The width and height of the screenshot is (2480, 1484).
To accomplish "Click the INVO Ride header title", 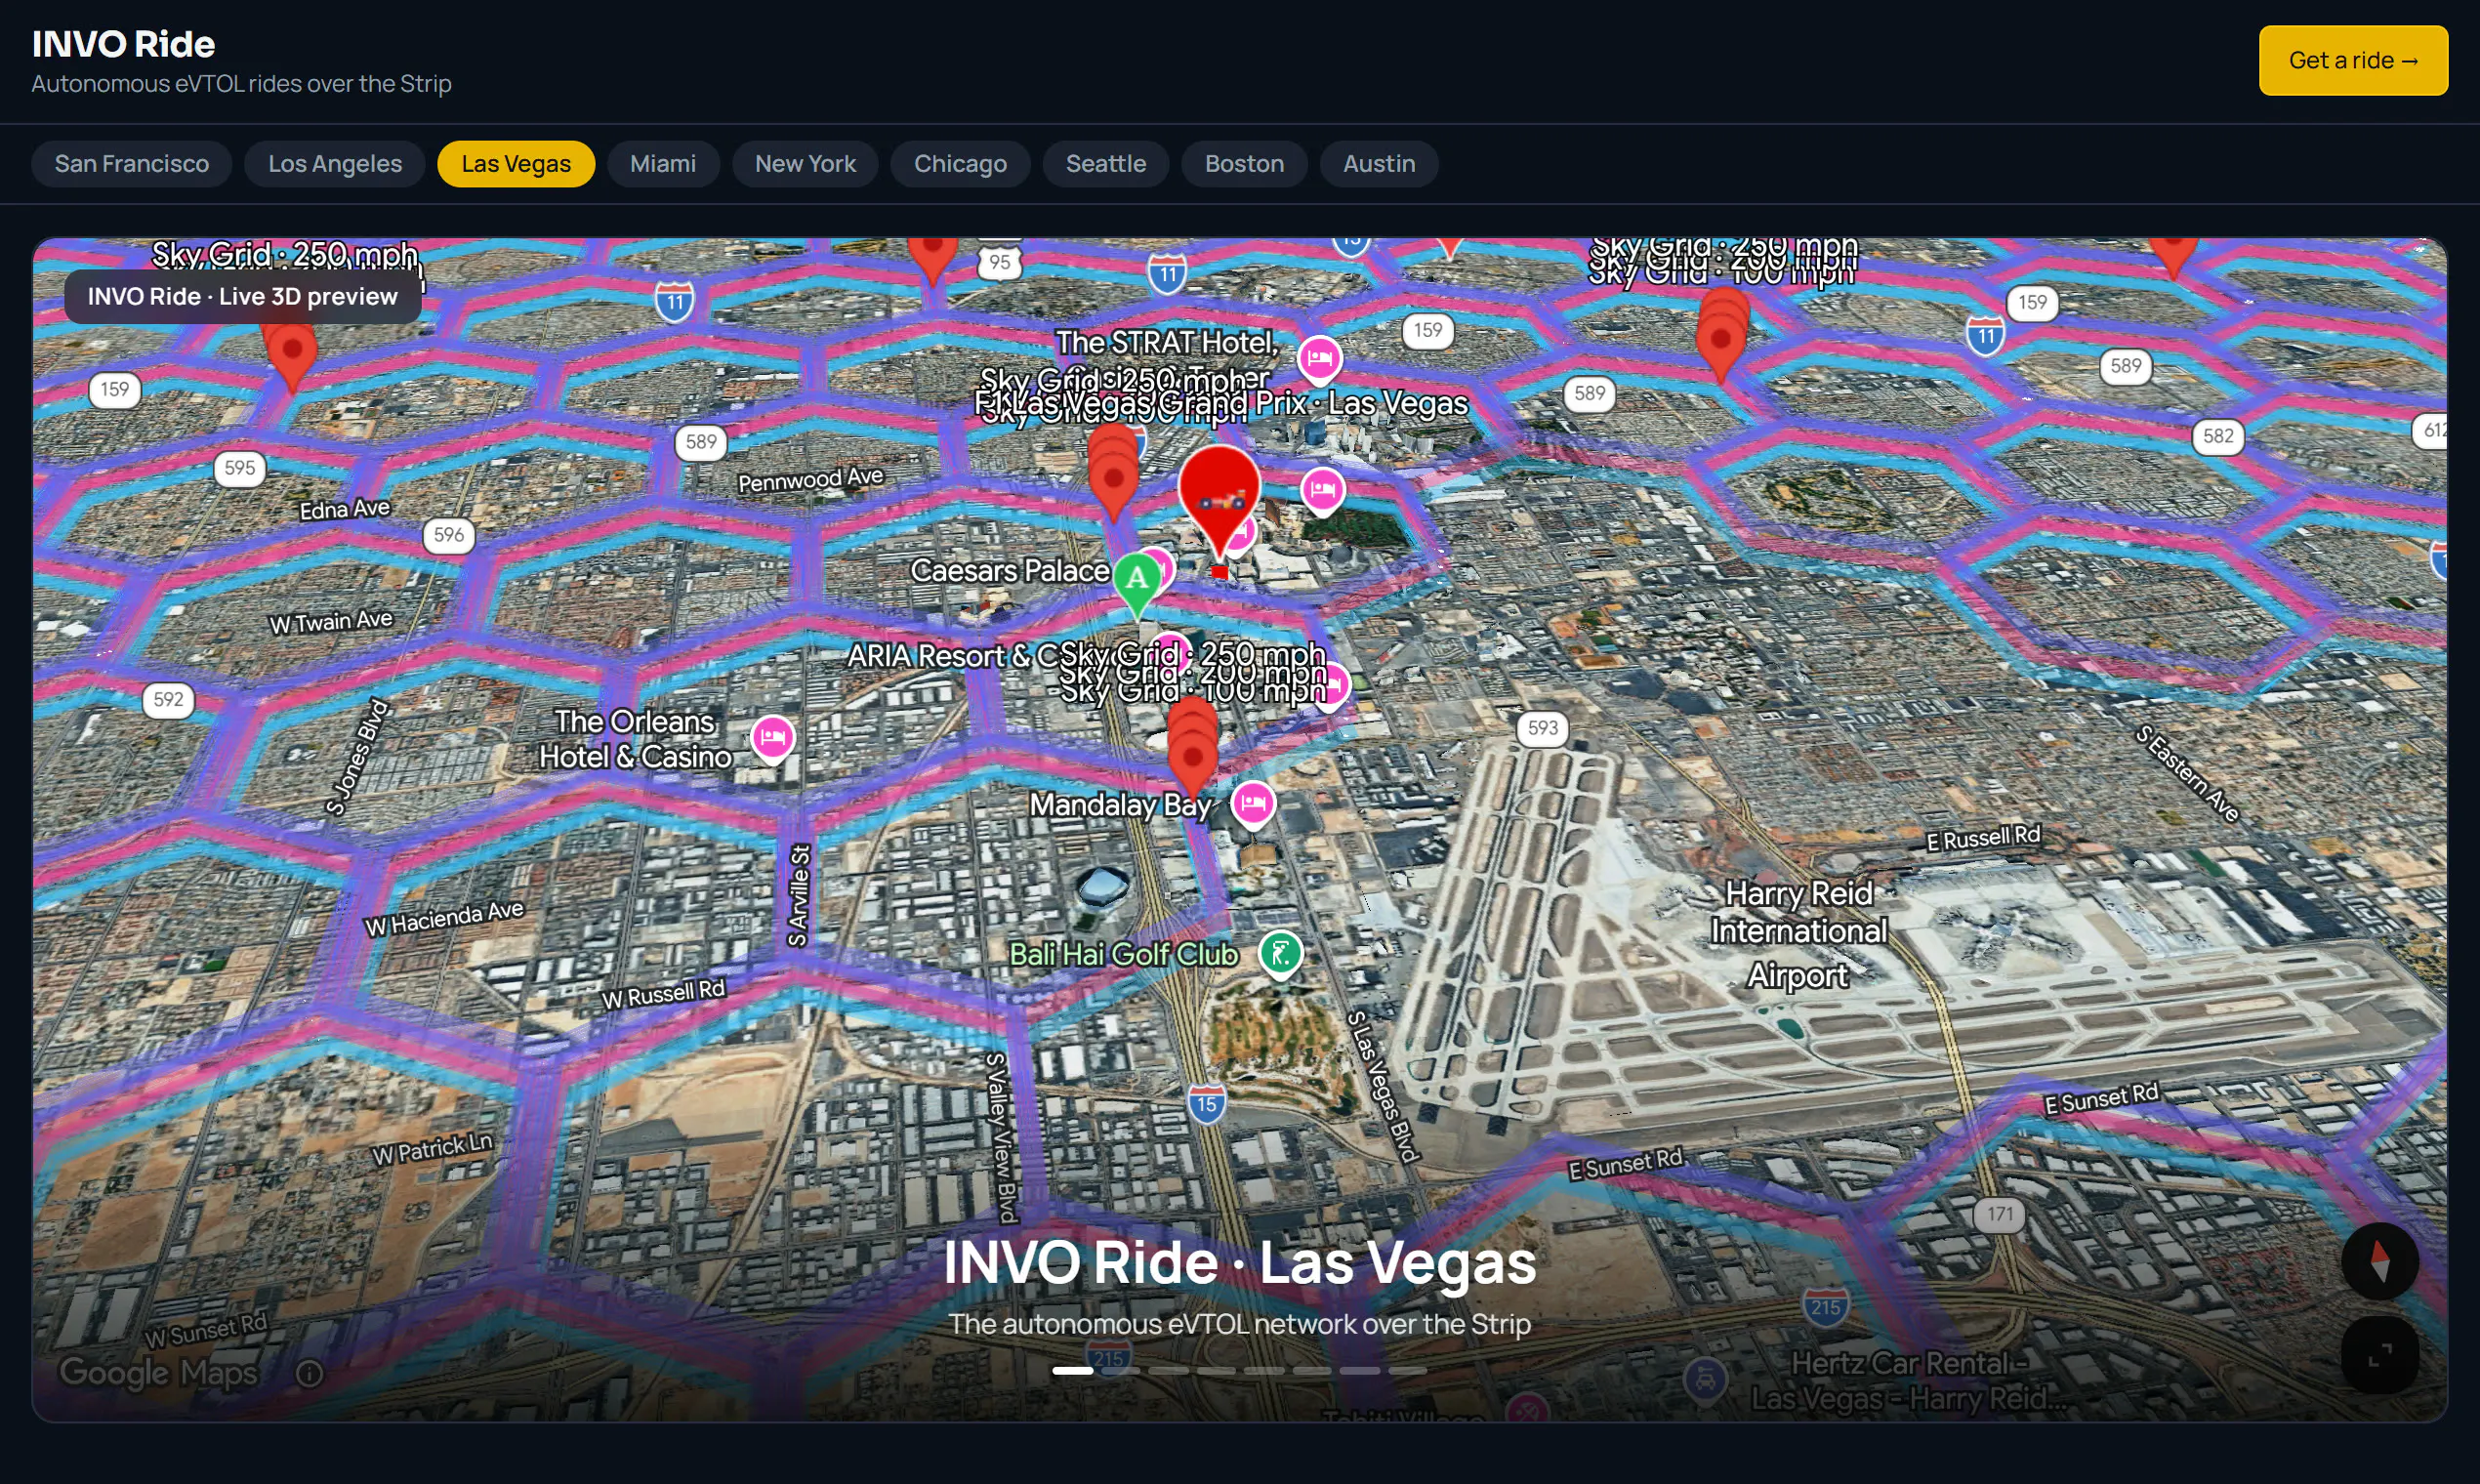I will [x=124, y=44].
